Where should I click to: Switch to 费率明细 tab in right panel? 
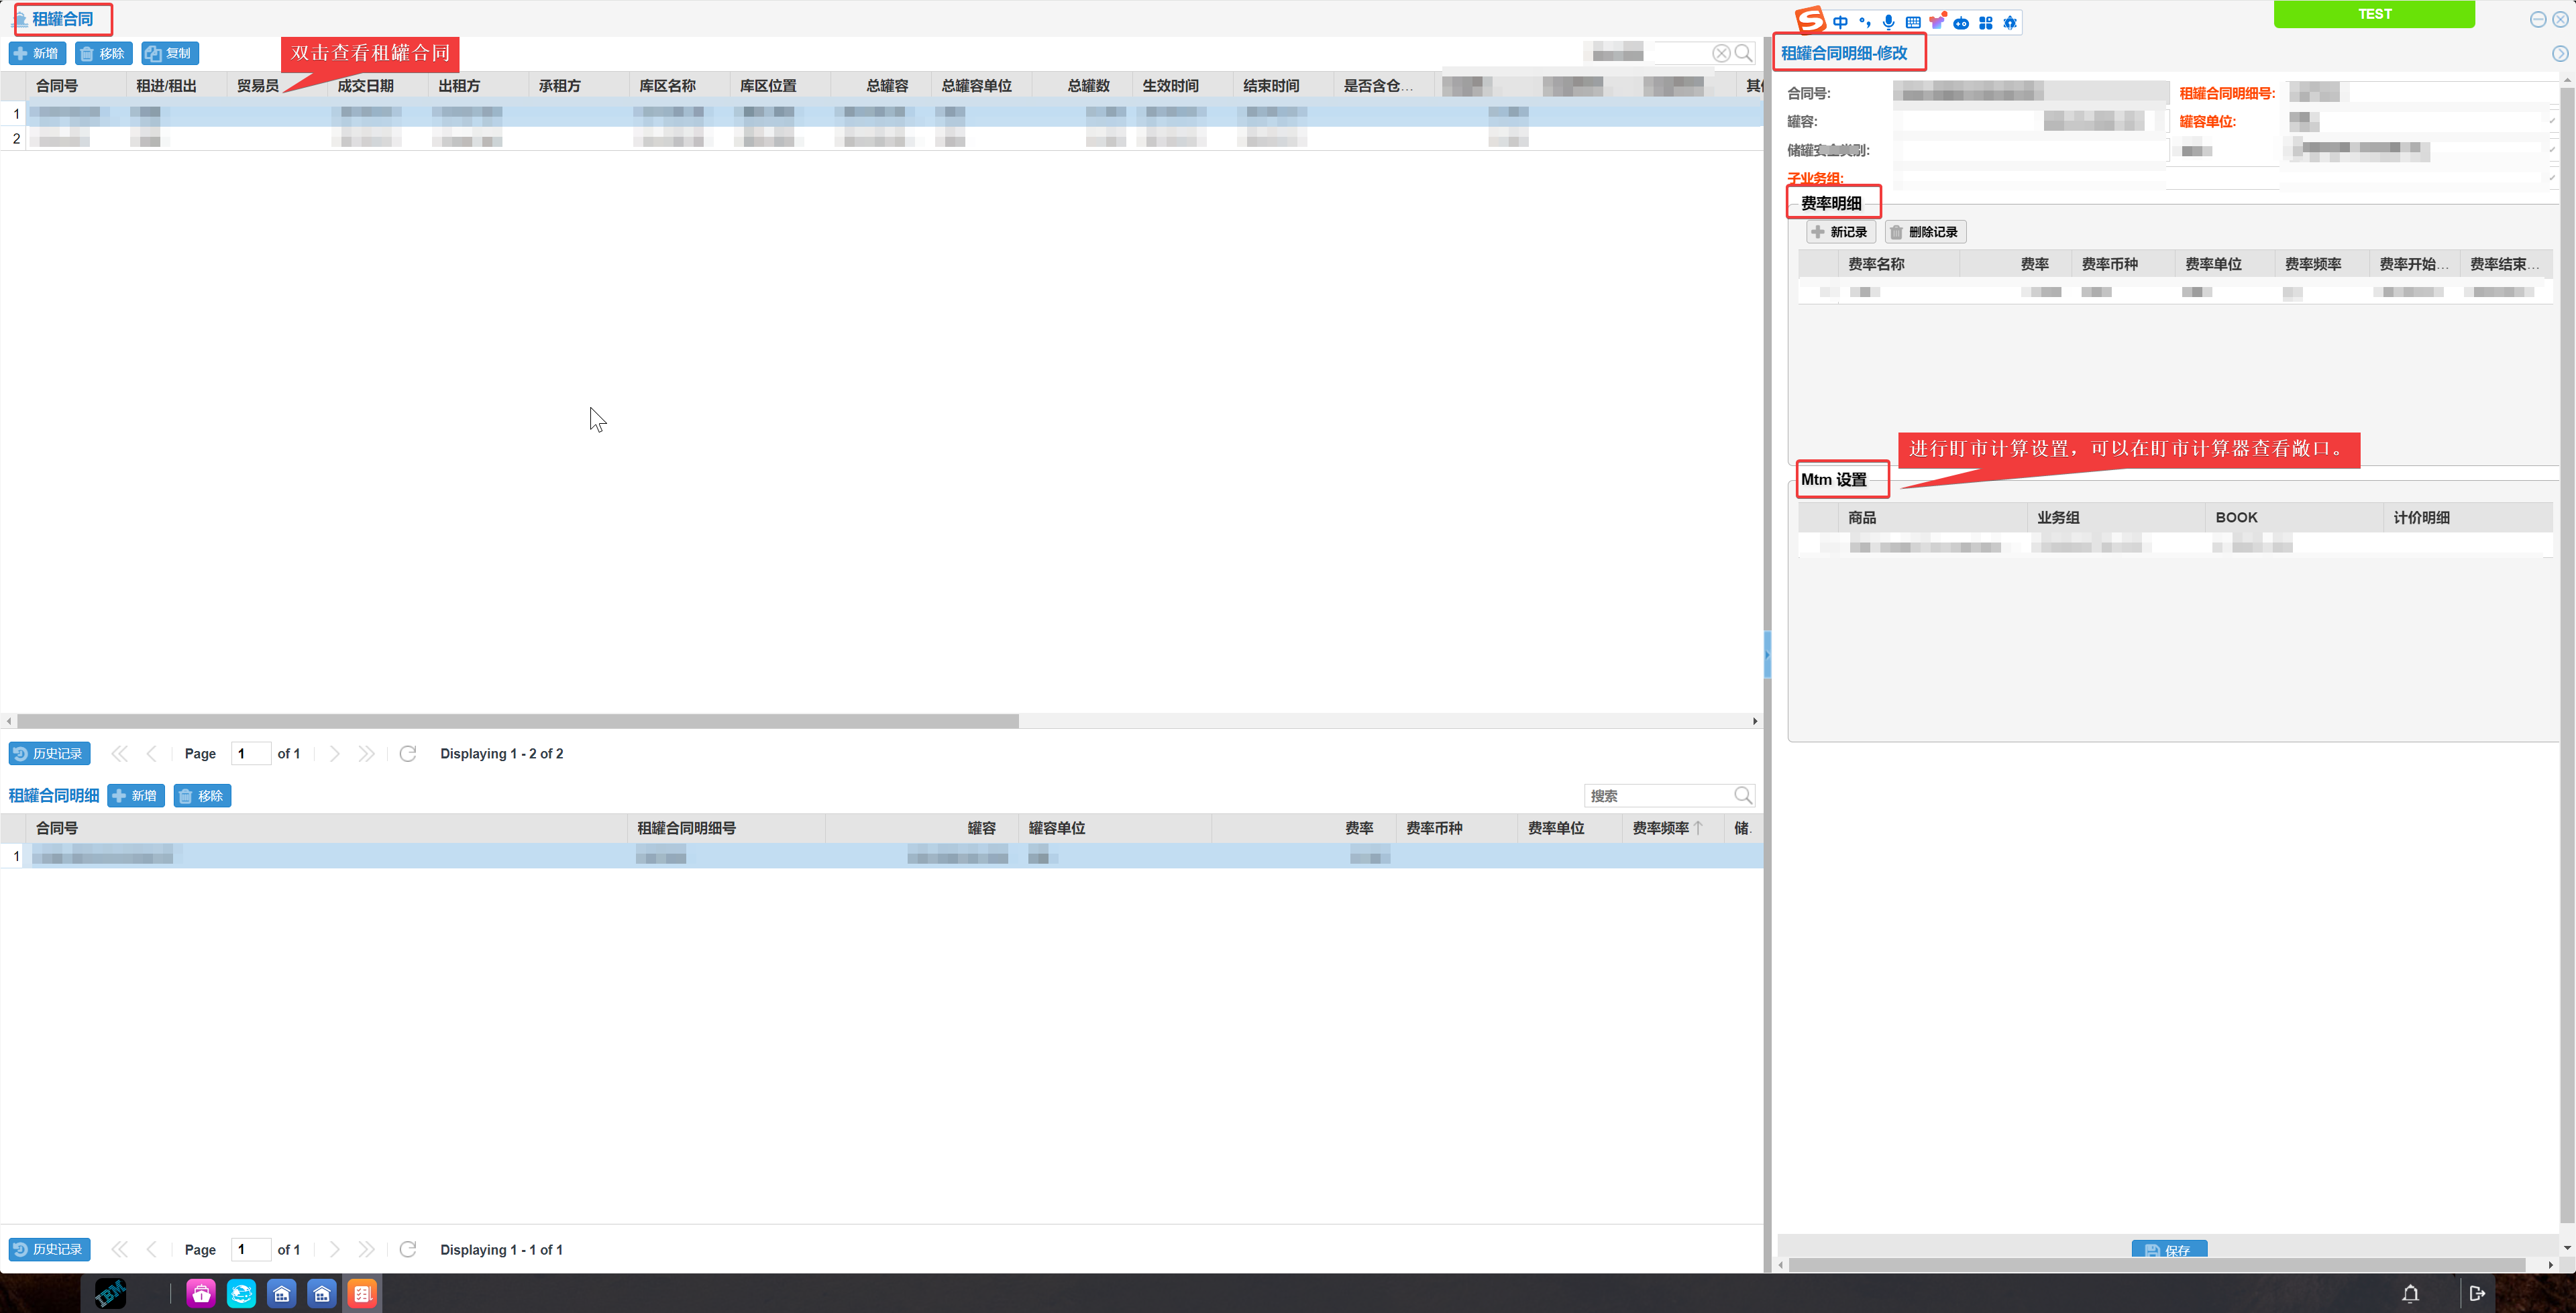(1834, 203)
